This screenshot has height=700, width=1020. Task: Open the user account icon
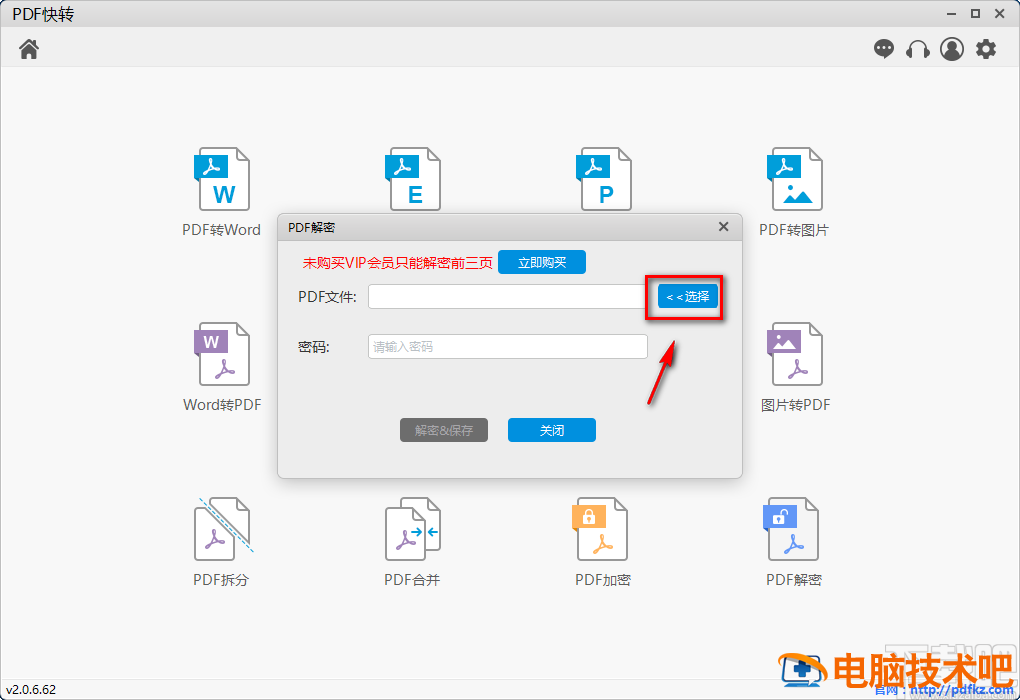click(x=952, y=49)
